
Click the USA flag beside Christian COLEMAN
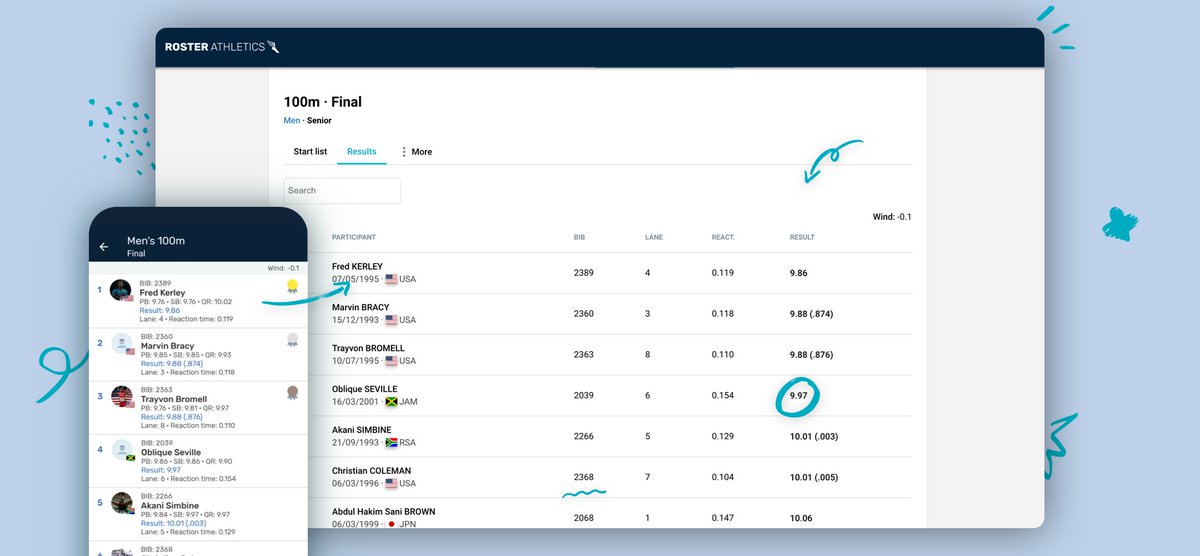pos(391,484)
